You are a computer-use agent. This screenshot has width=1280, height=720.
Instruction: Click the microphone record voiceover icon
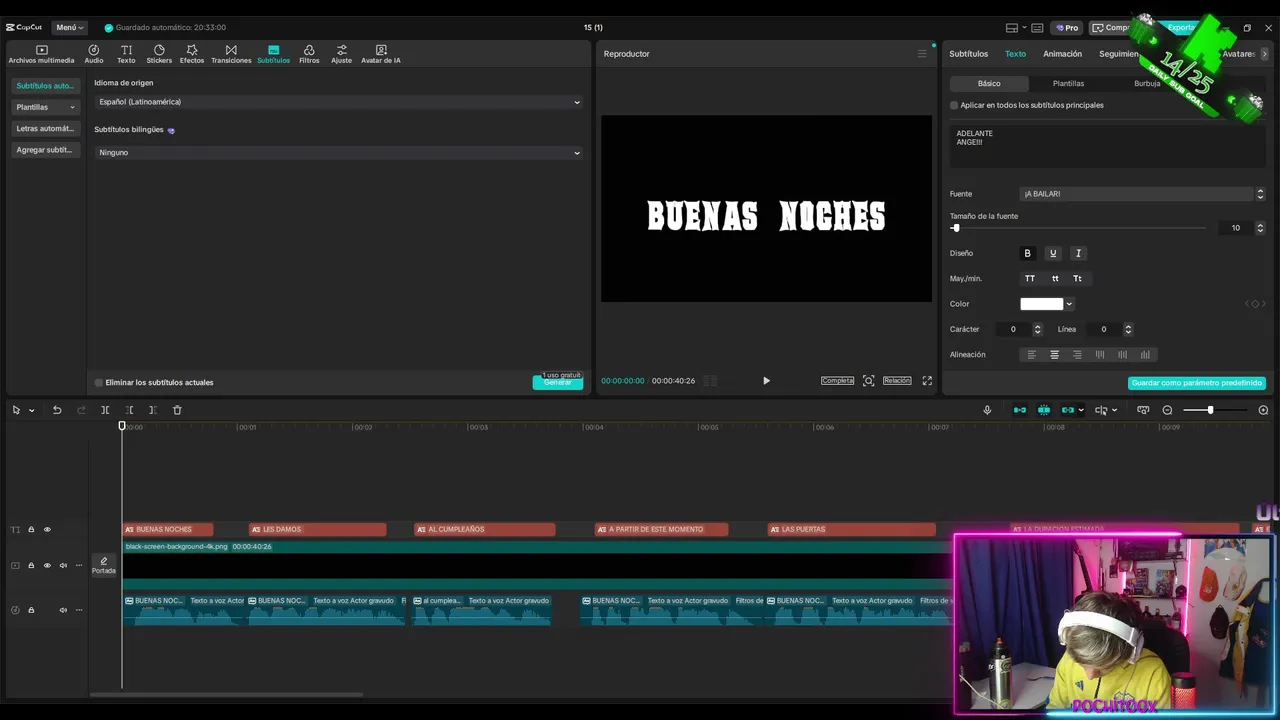[x=987, y=410]
